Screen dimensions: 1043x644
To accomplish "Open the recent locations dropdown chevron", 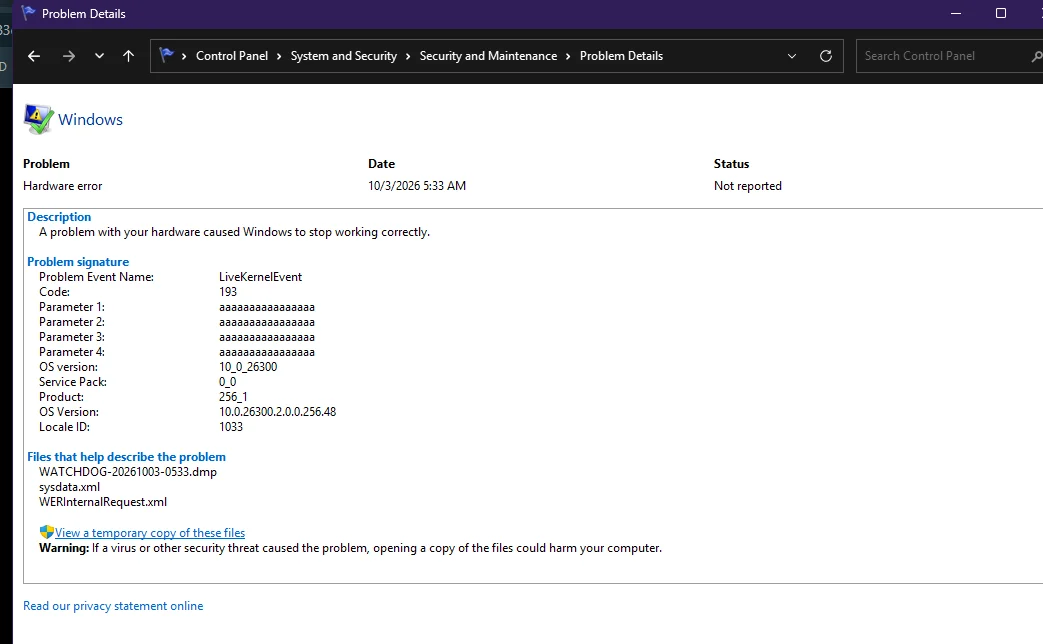I will pyautogui.click(x=99, y=56).
